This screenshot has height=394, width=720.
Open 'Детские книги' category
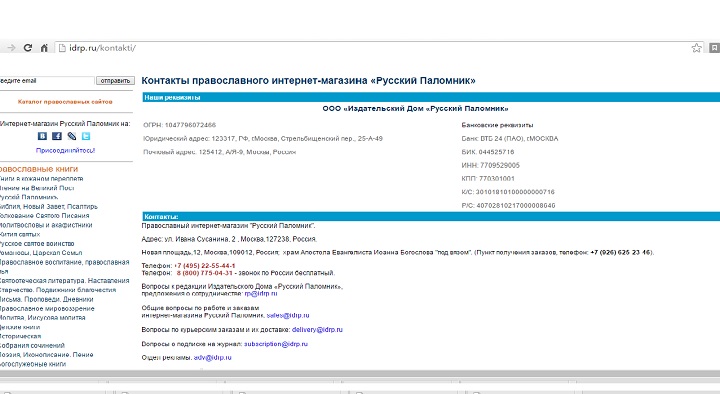pyautogui.click(x=20, y=327)
